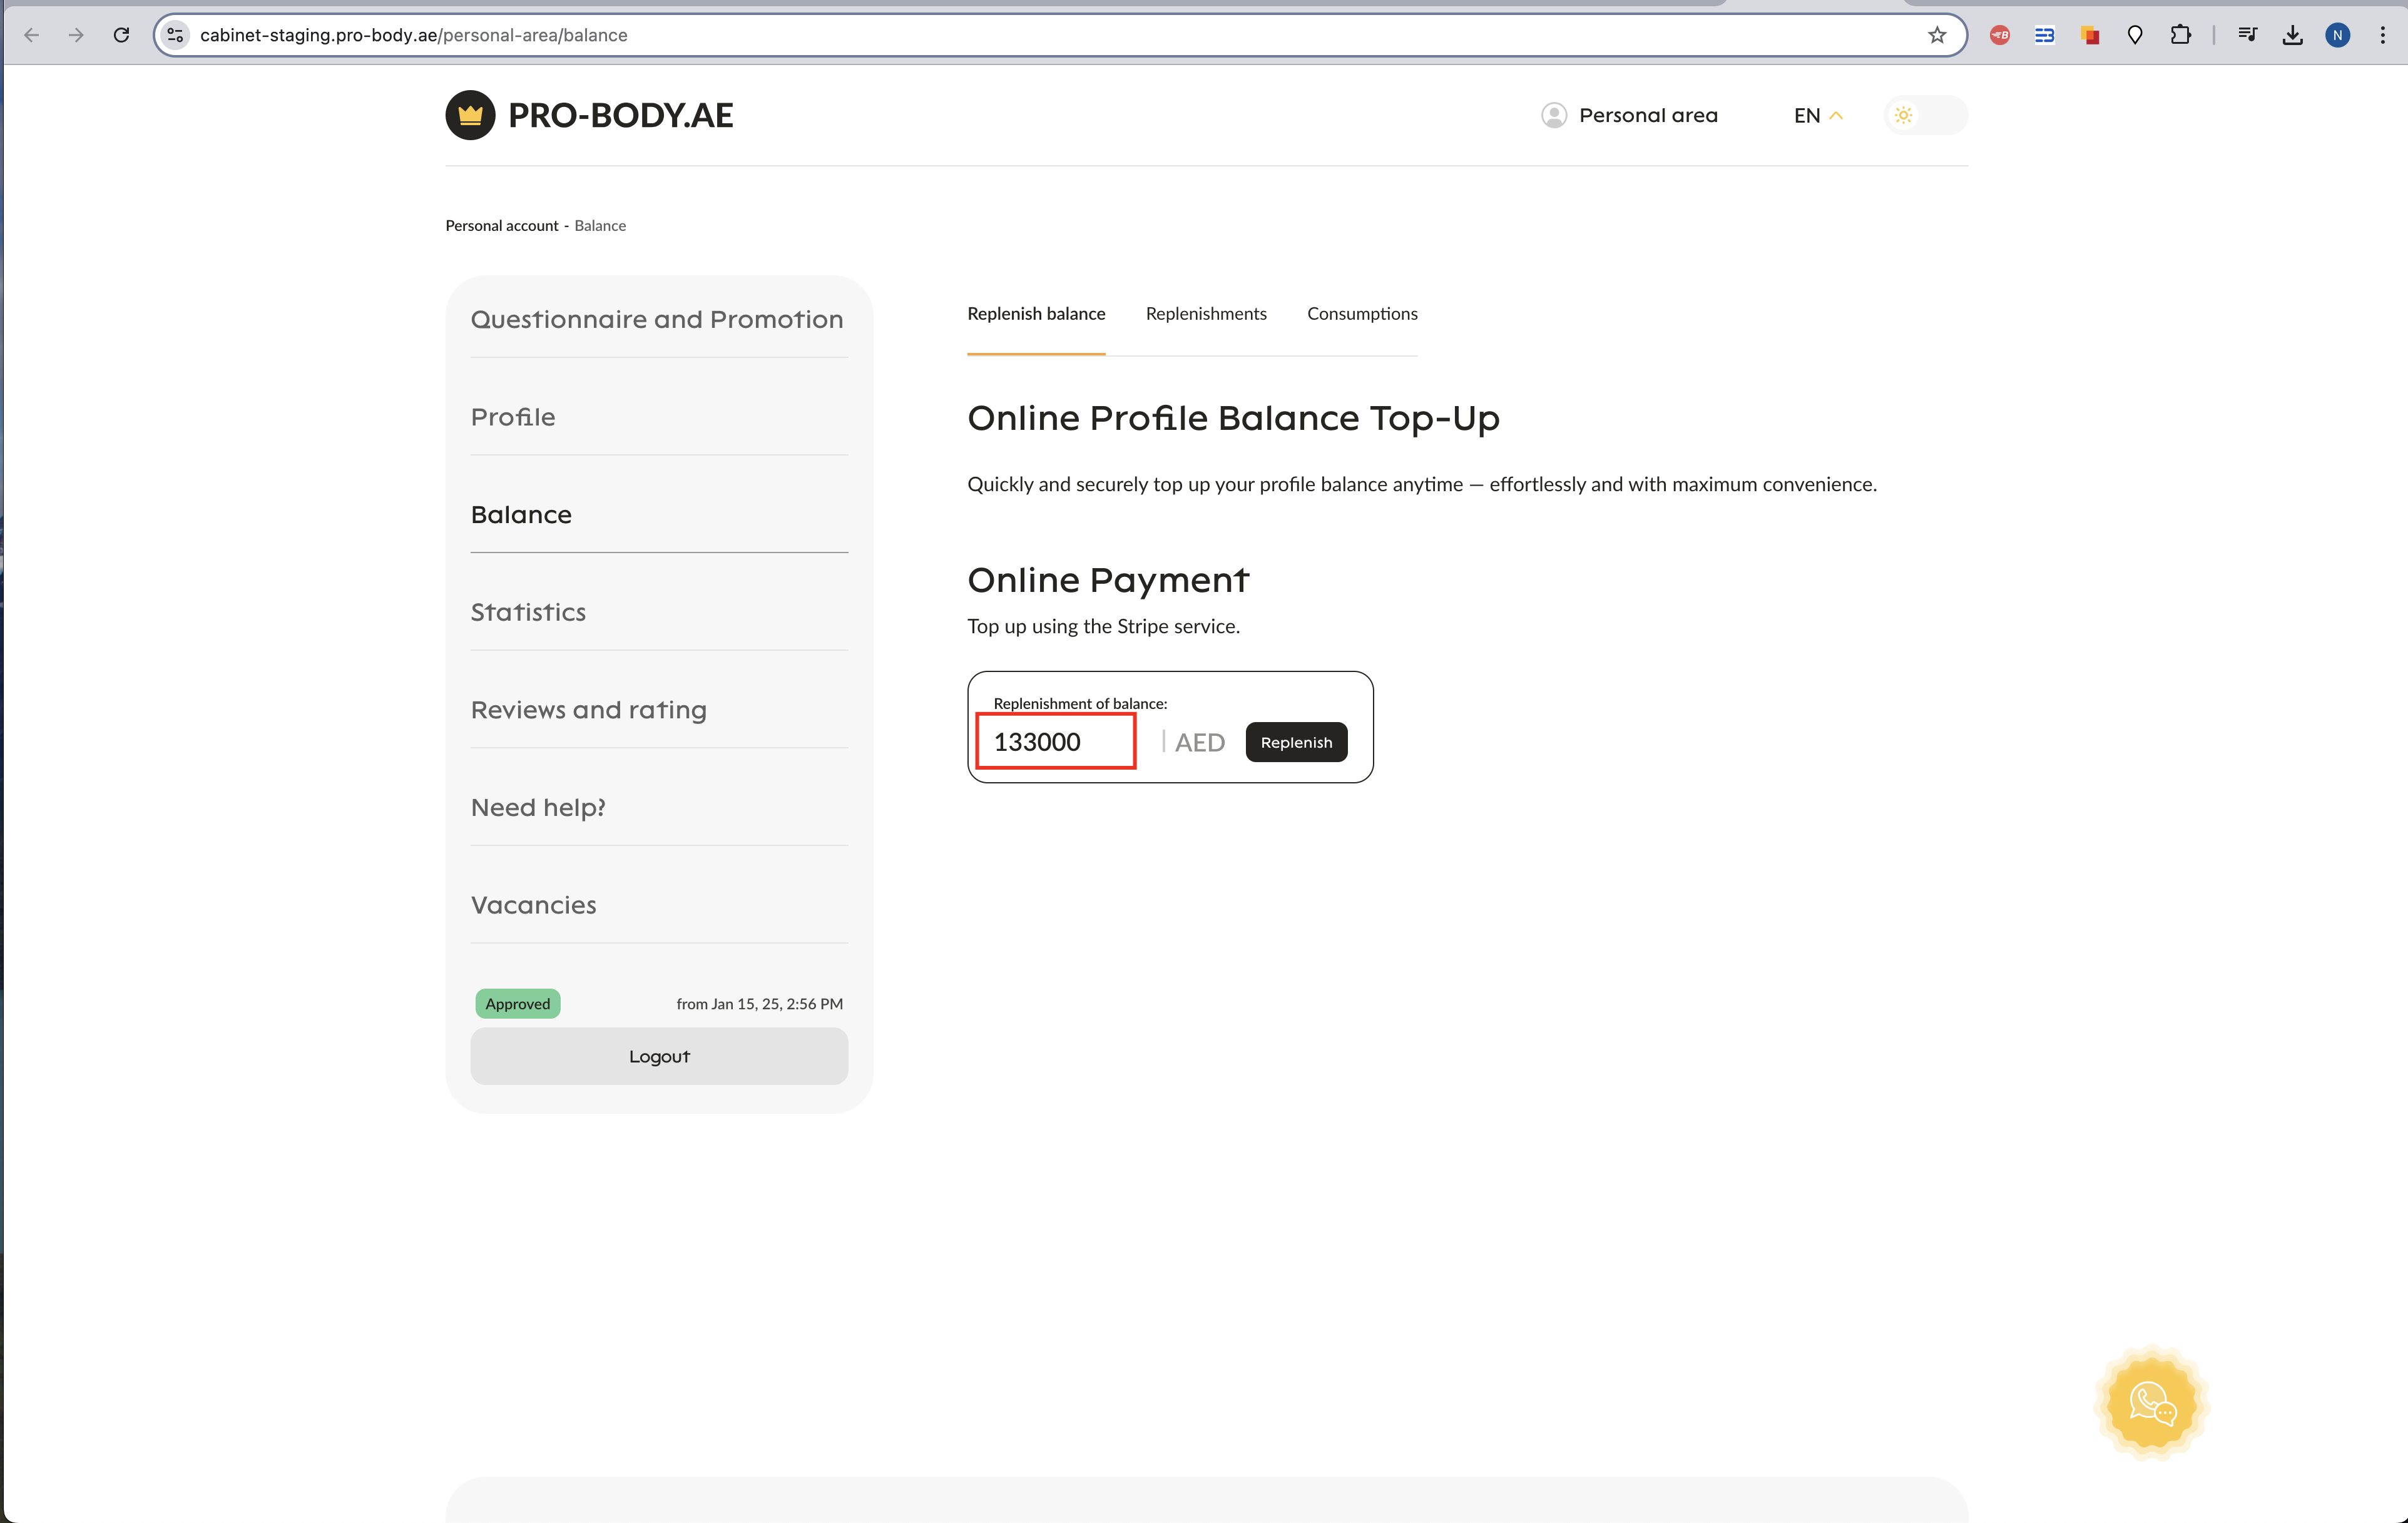2408x1523 pixels.
Task: Click the Personal area user avatar icon
Action: click(1553, 115)
